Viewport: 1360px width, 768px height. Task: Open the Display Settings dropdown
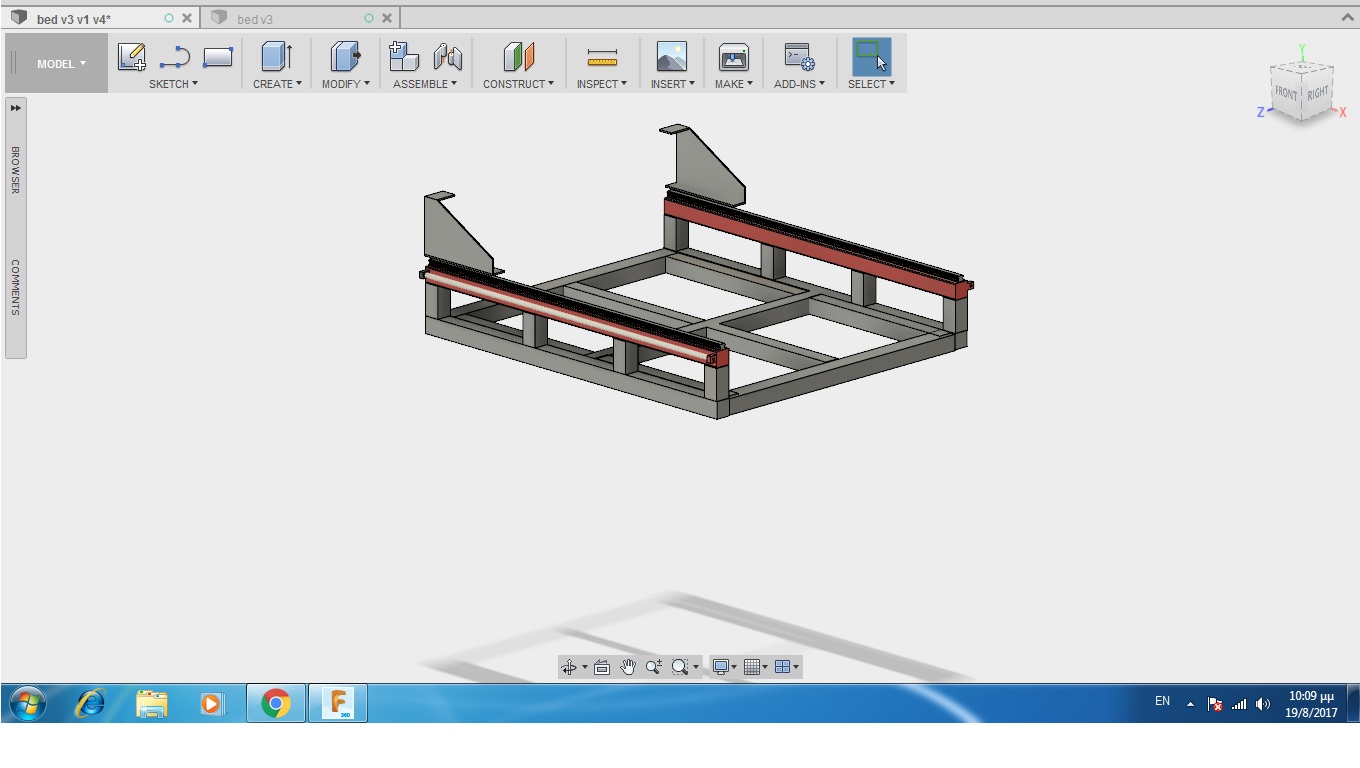724,667
